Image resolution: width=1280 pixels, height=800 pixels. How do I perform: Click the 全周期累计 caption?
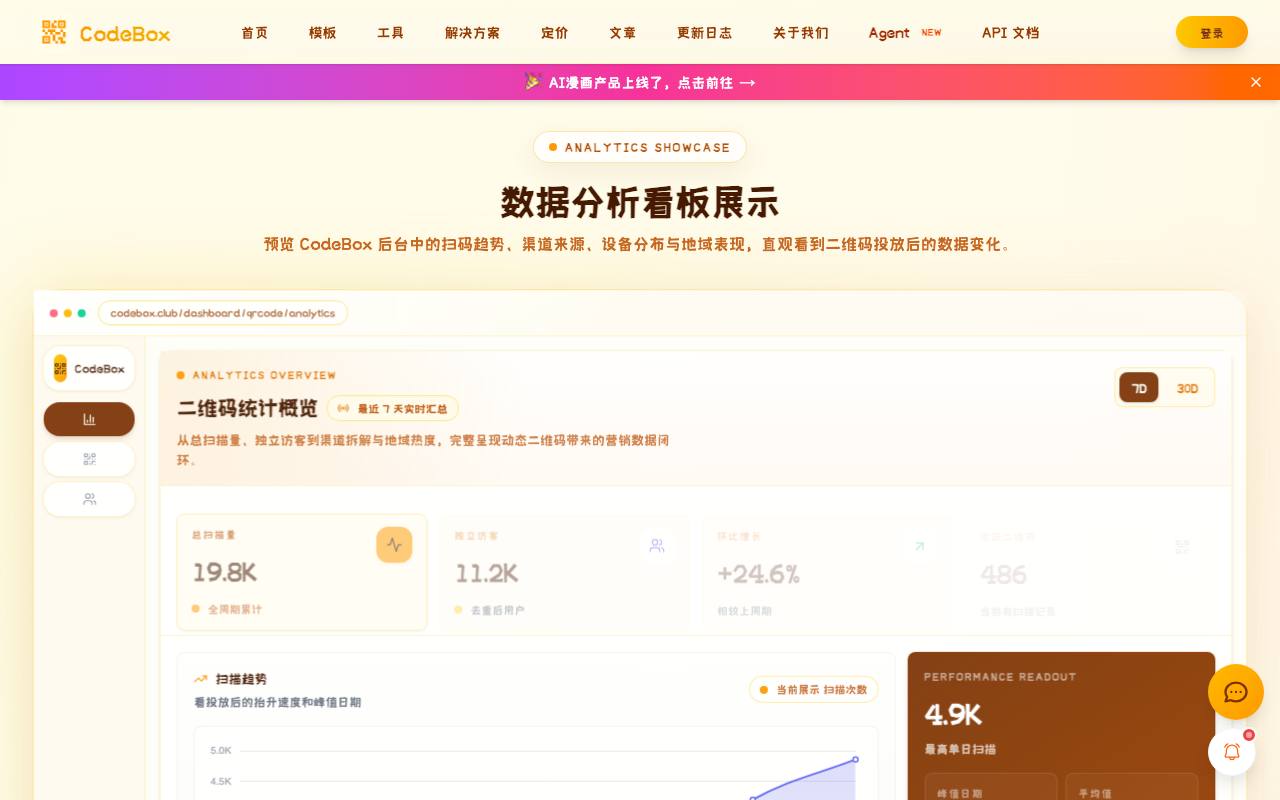click(235, 609)
